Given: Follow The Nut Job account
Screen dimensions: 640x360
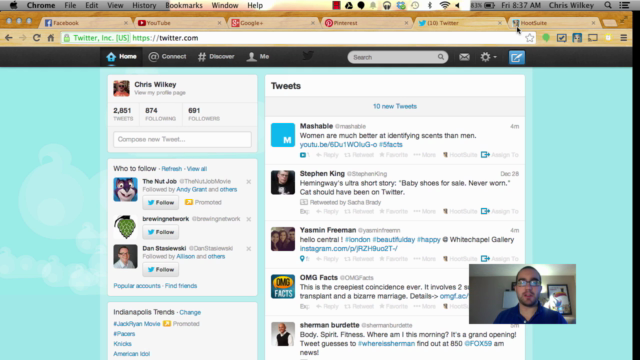Looking at the screenshot, I should [x=160, y=202].
